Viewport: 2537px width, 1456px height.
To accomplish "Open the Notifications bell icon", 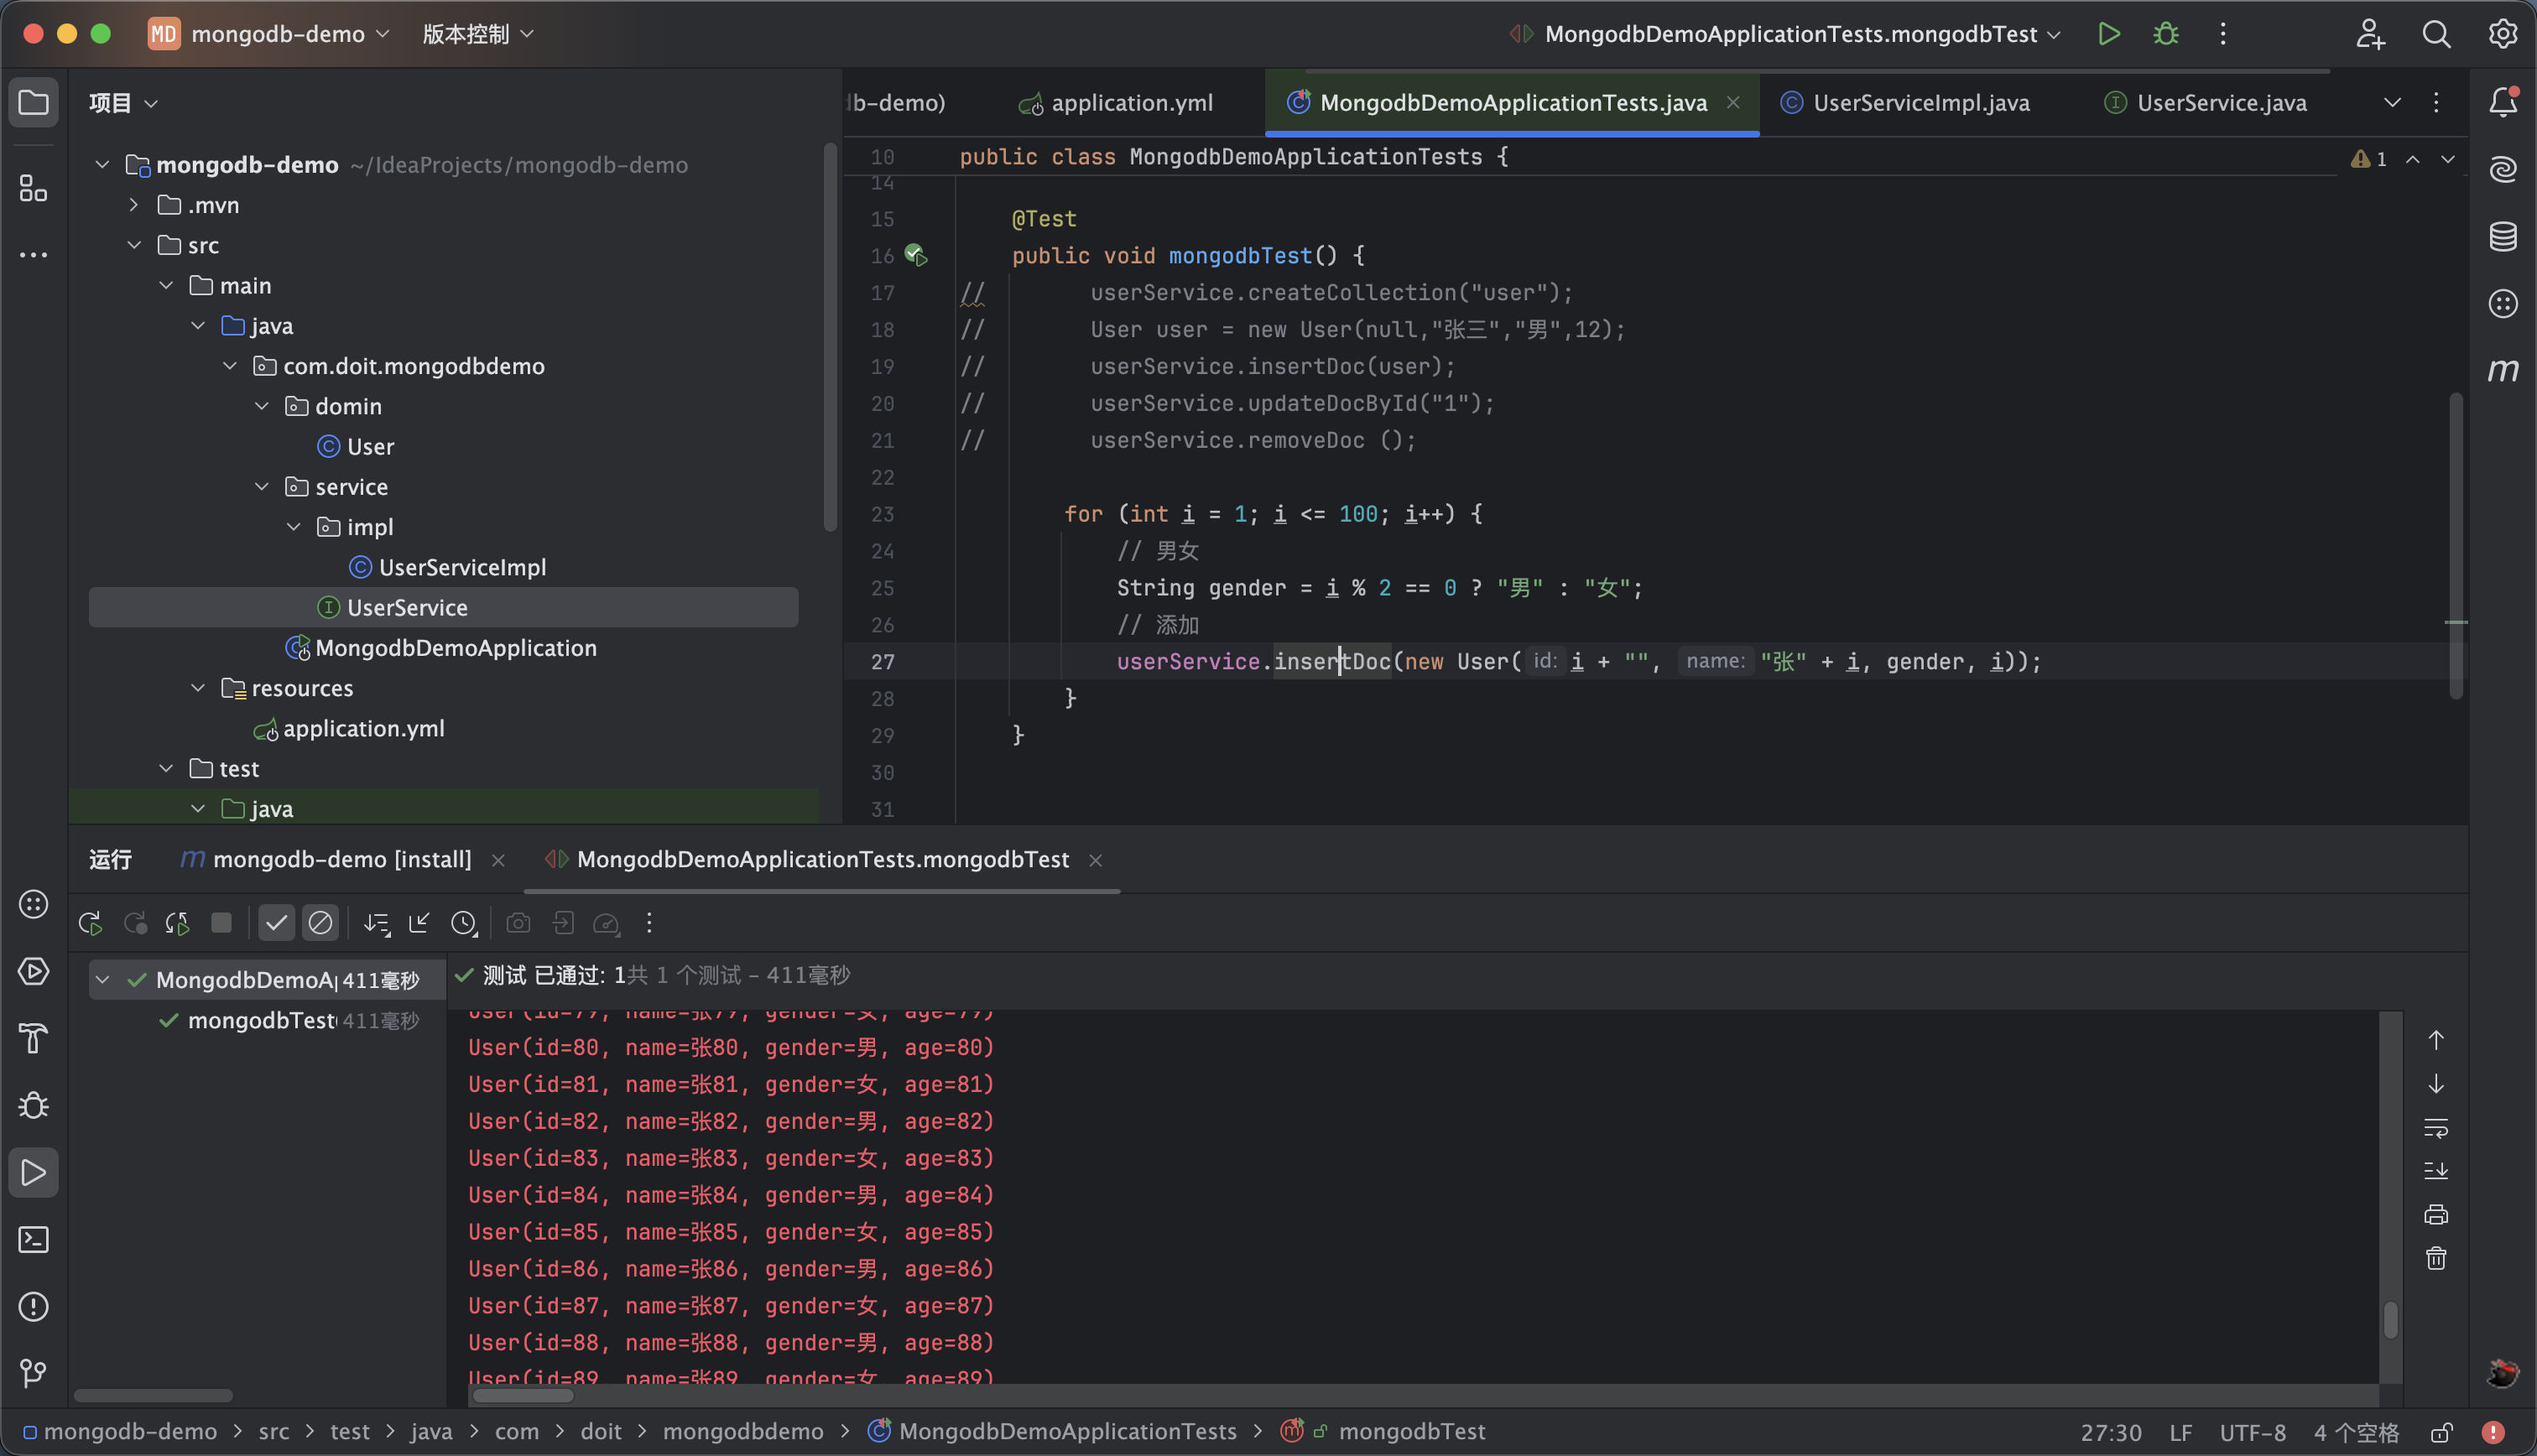I will (x=2502, y=102).
